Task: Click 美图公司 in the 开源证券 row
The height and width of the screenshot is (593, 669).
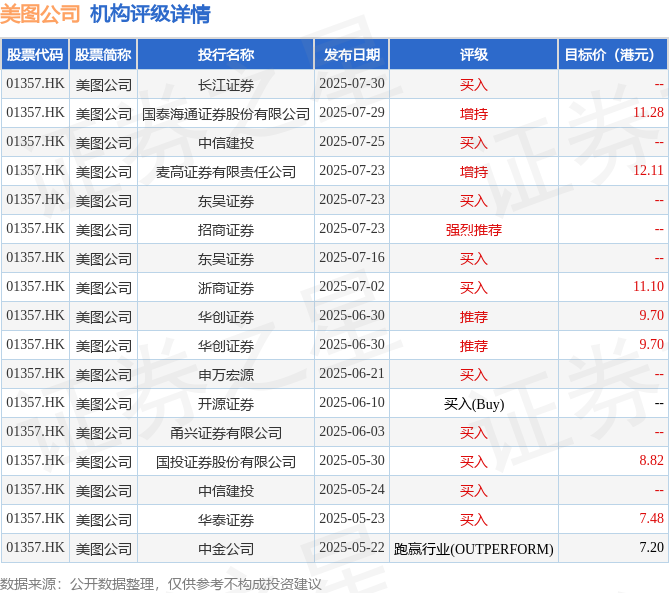Action: (104, 404)
